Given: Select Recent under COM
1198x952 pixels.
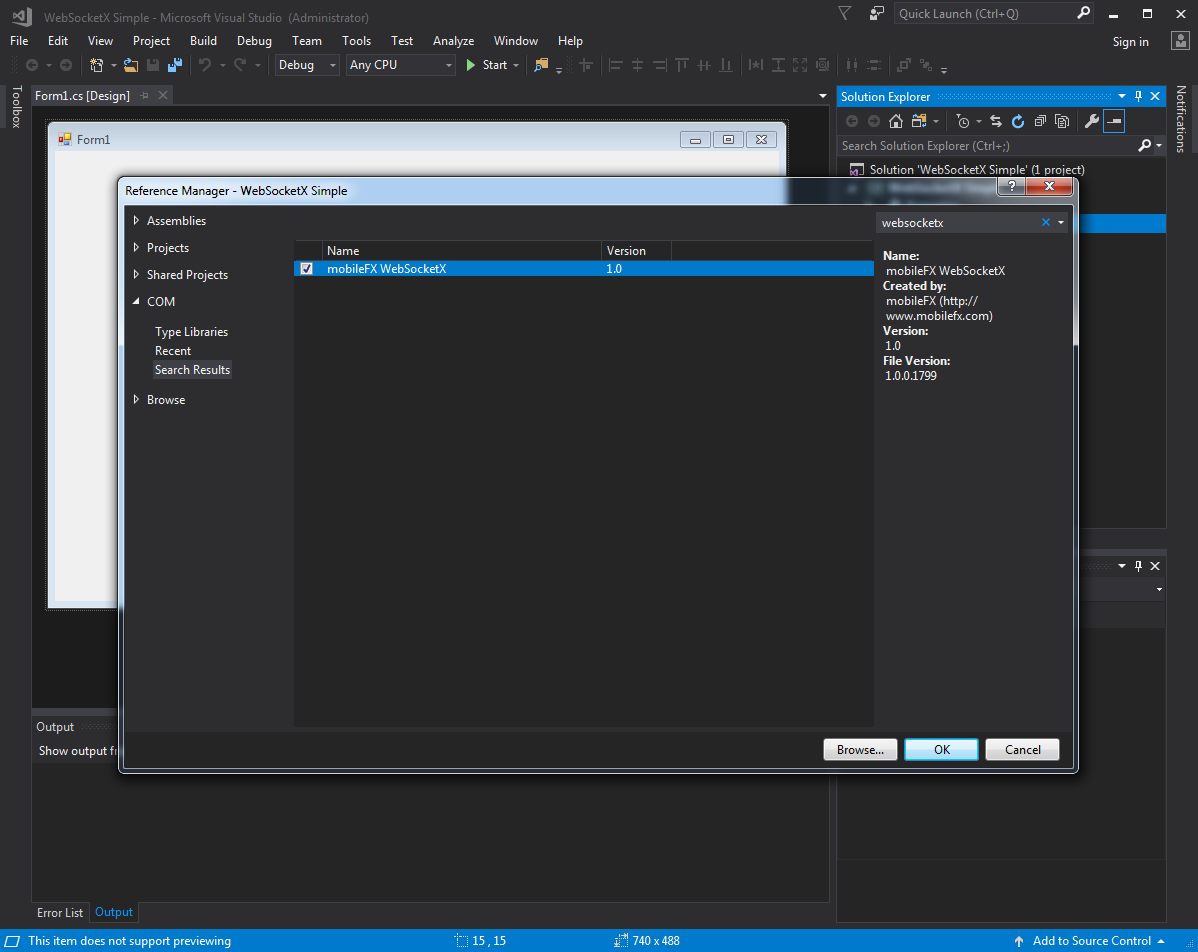Looking at the screenshot, I should pos(173,351).
